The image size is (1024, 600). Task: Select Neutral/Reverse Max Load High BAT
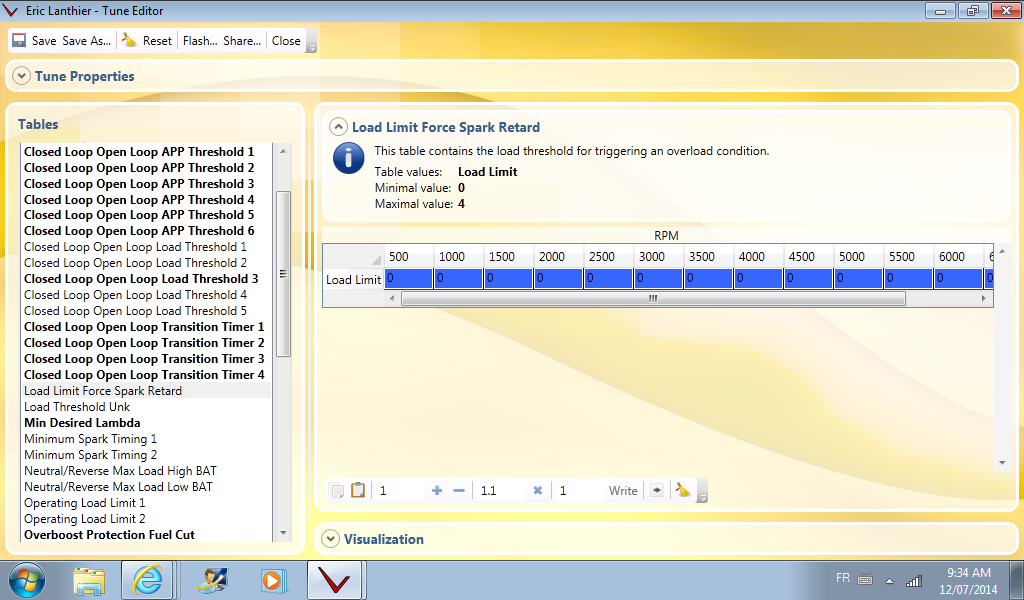(x=120, y=471)
